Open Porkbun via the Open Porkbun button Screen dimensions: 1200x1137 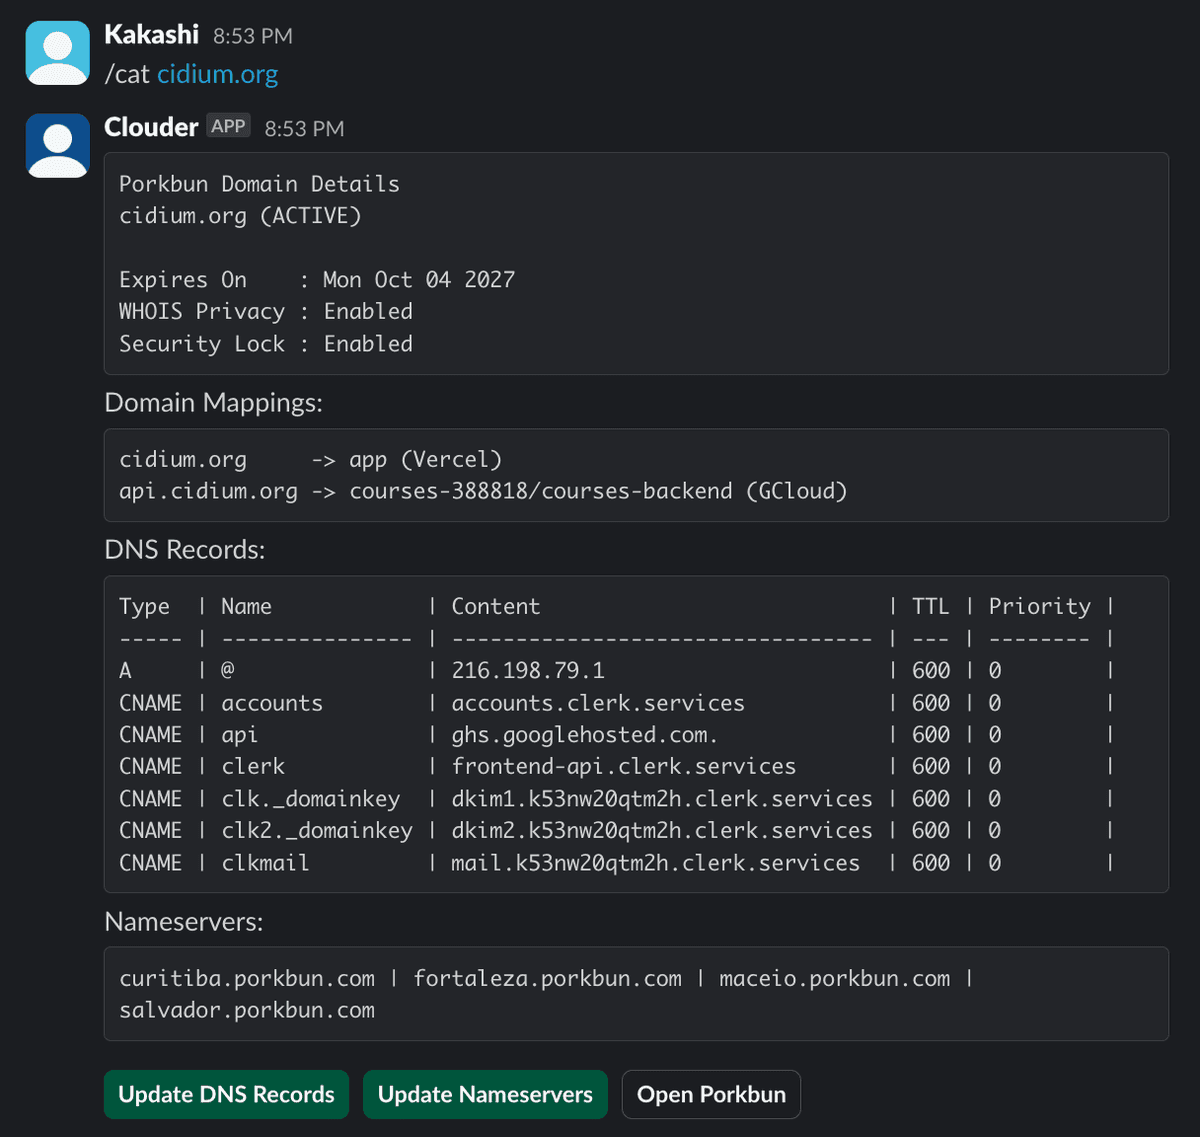(711, 1094)
